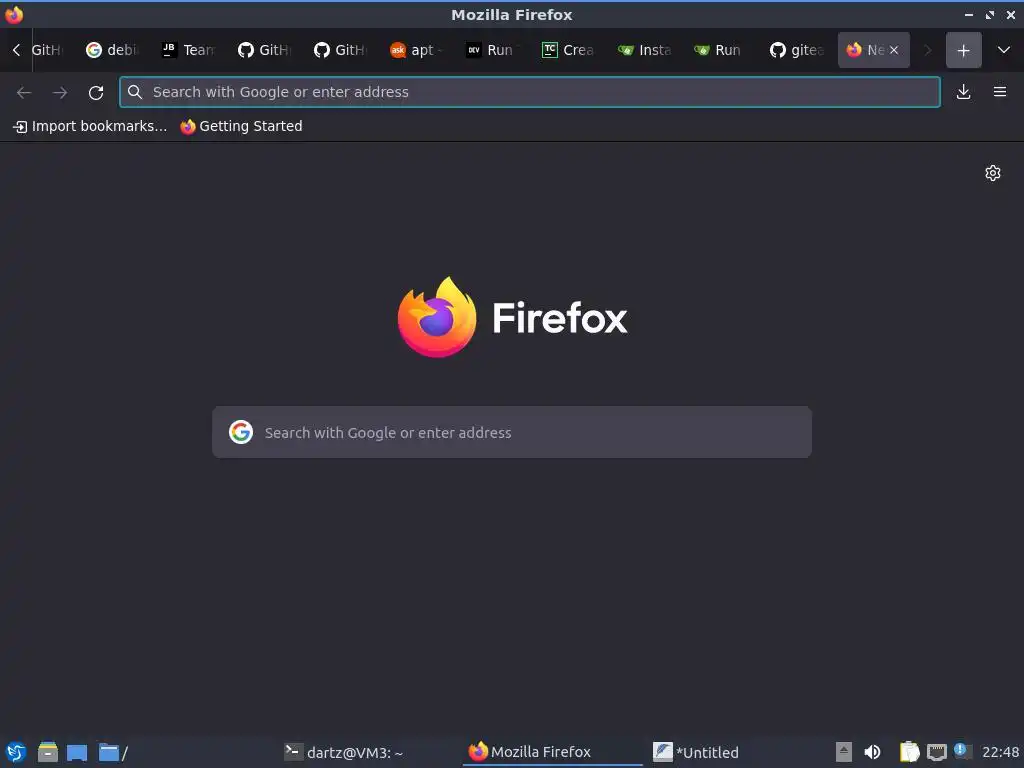Click the notification tray icon with blue badge
1024x768 pixels.
click(962, 751)
